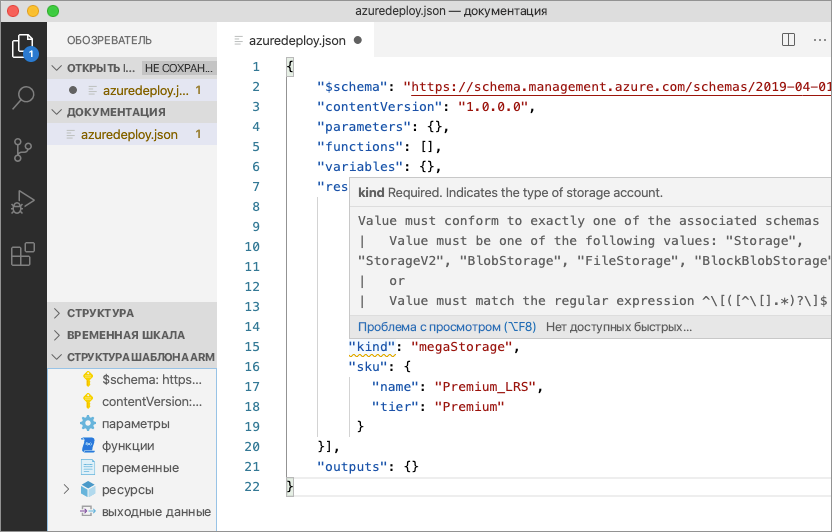Select contentVersion item in ARM outline
832x532 pixels.
(x=152, y=402)
